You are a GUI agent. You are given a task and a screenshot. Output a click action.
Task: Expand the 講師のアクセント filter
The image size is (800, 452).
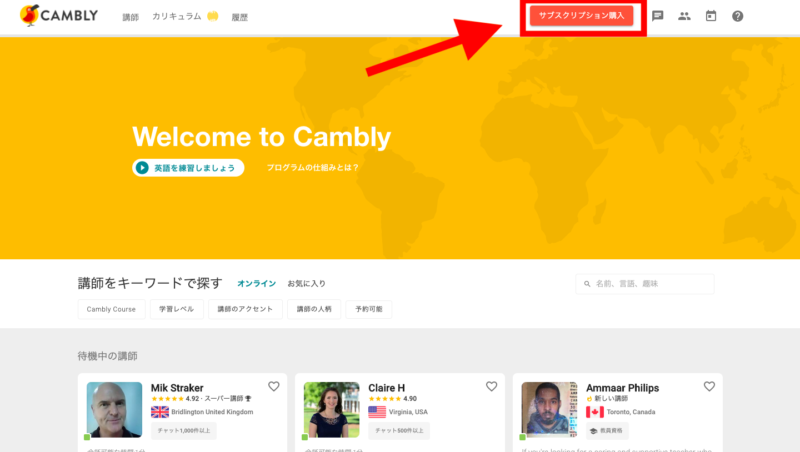coord(245,309)
